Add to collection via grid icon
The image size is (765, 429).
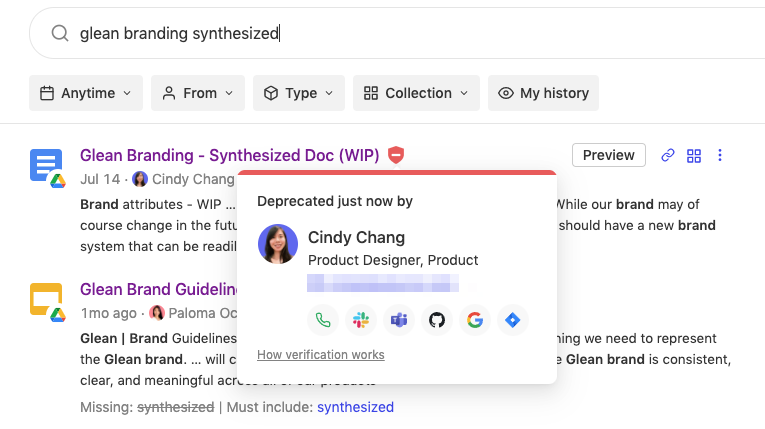[x=694, y=156]
